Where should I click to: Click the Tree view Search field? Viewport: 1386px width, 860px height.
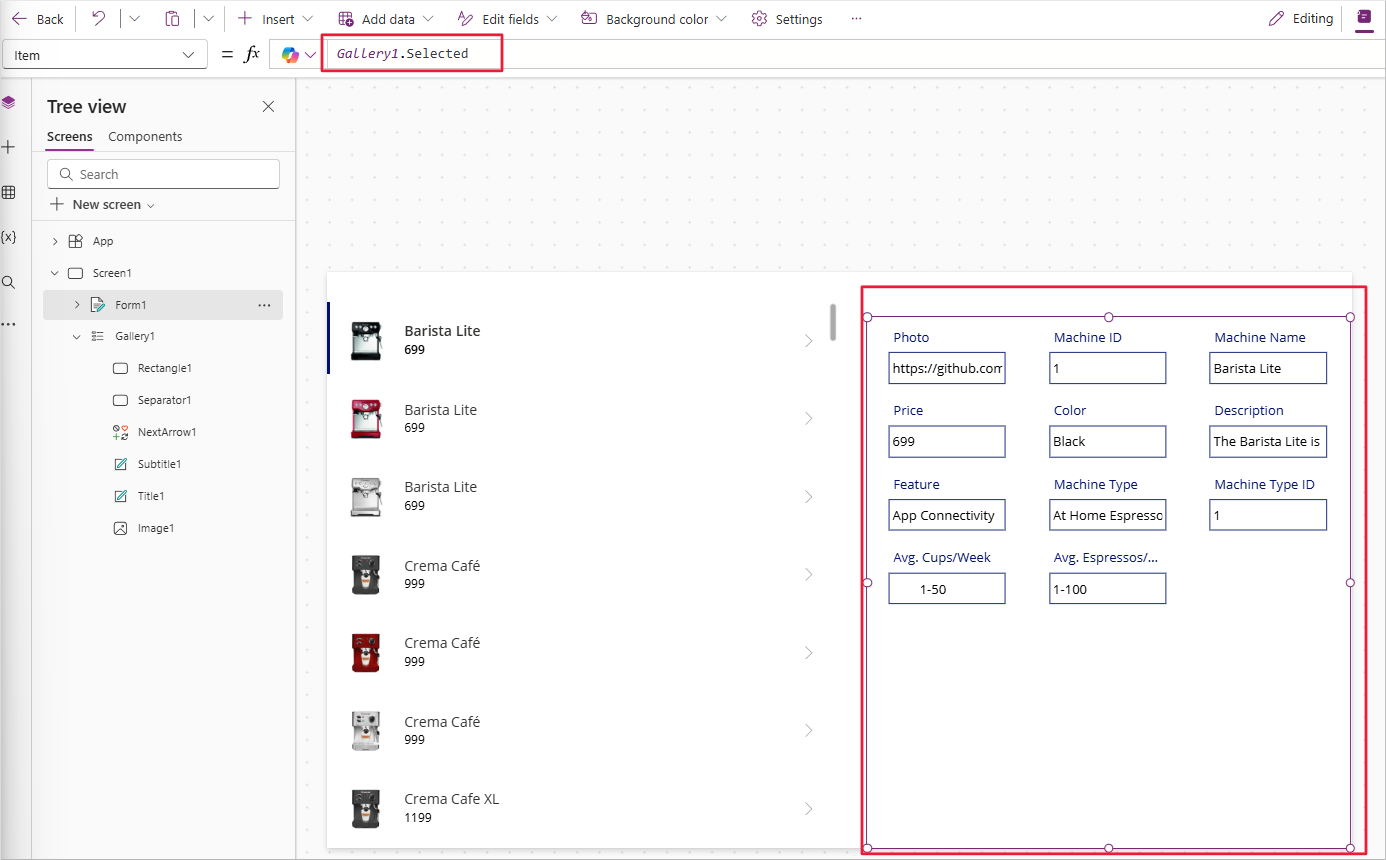[x=163, y=174]
